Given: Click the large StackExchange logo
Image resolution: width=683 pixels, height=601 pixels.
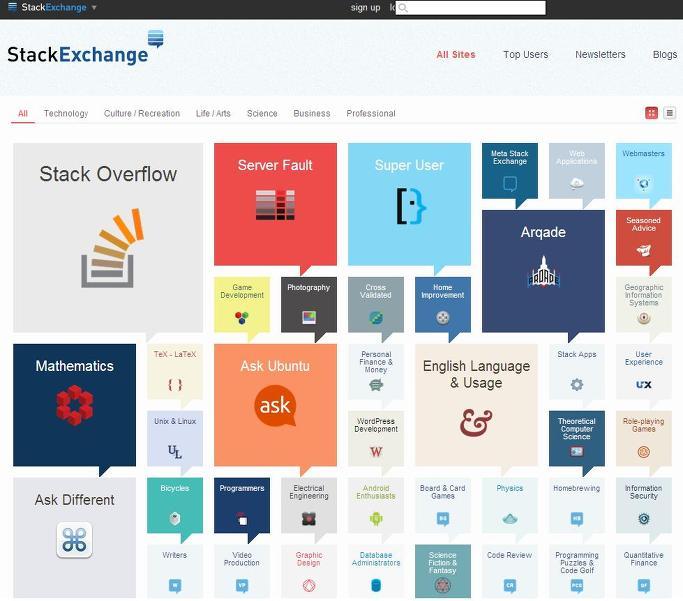Looking at the screenshot, I should [85, 48].
